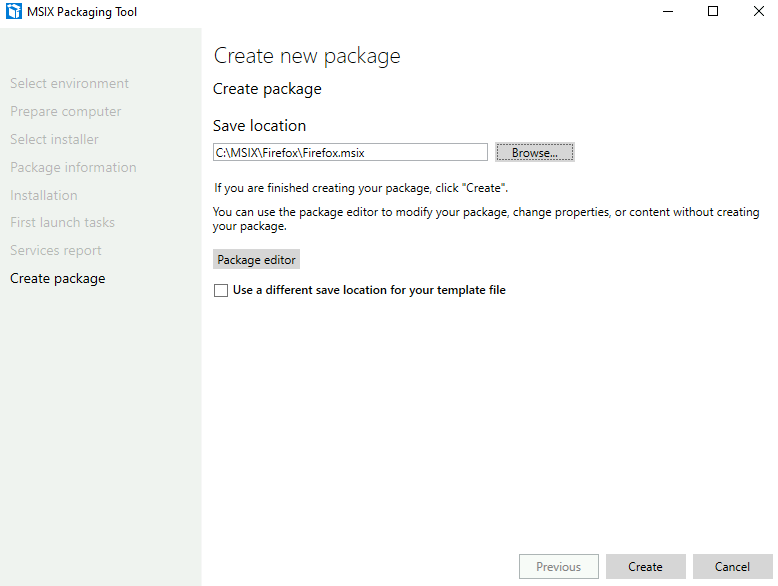
Task: Close the MSIX Packaging Tool window
Action: pyautogui.click(x=758, y=11)
